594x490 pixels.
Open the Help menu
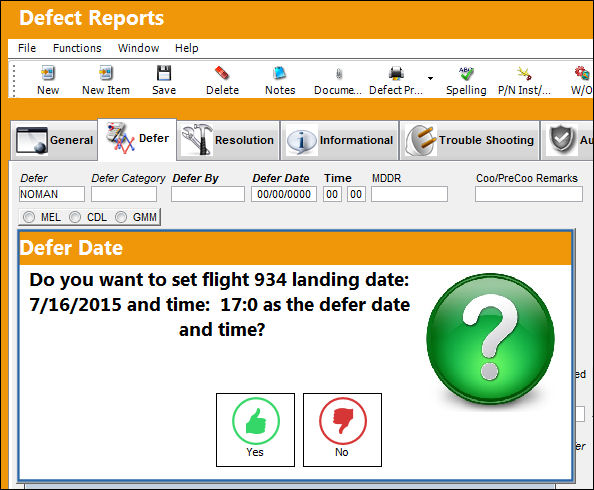click(186, 48)
